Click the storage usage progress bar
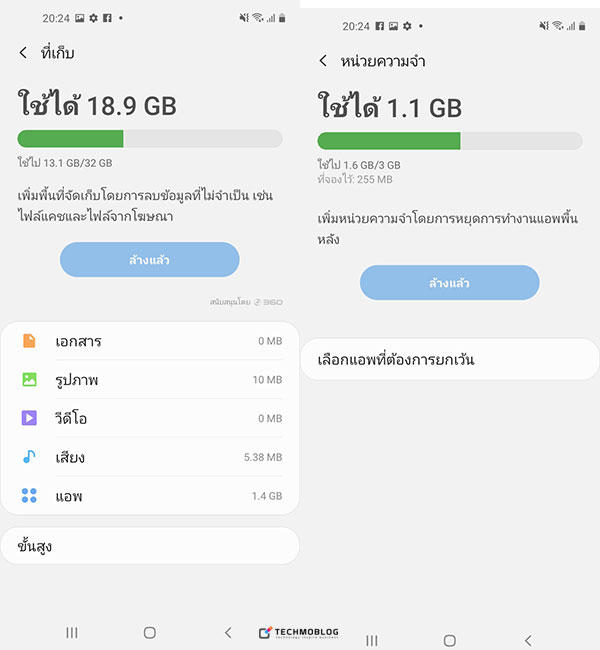 150,138
